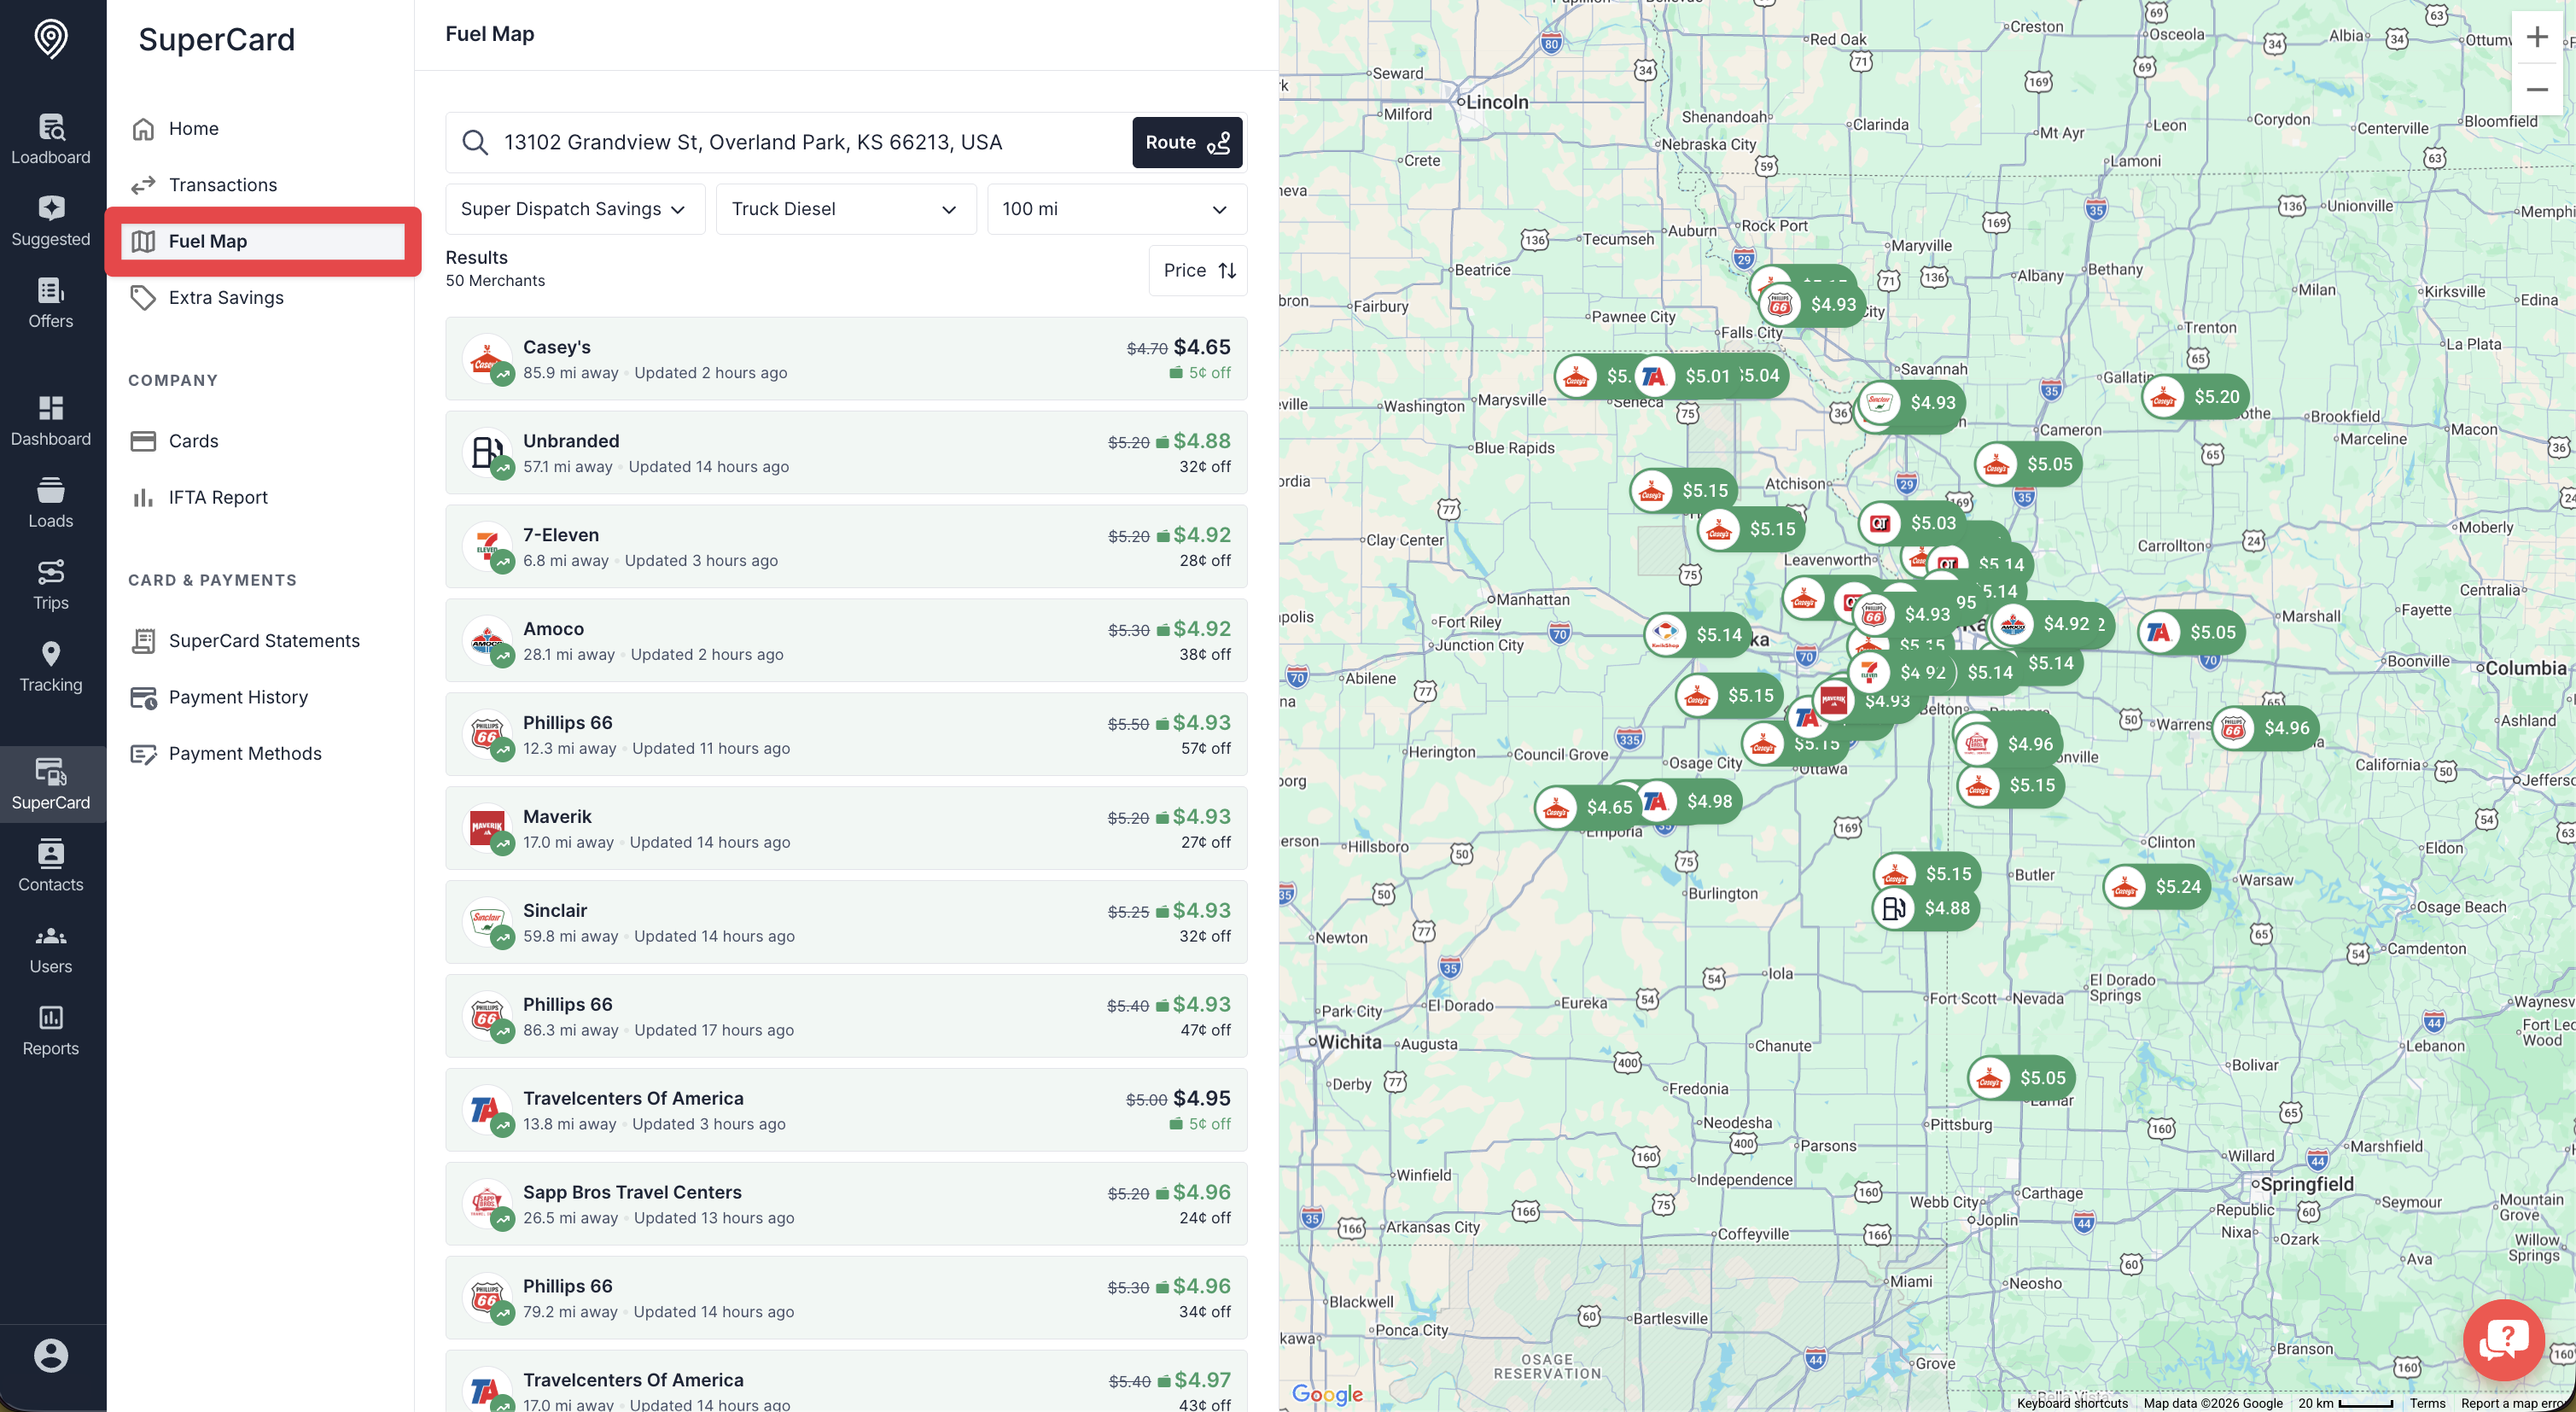Click the $5.14 marker near Junction City
Screen dimensions: 2576x1412
[x=1697, y=635]
